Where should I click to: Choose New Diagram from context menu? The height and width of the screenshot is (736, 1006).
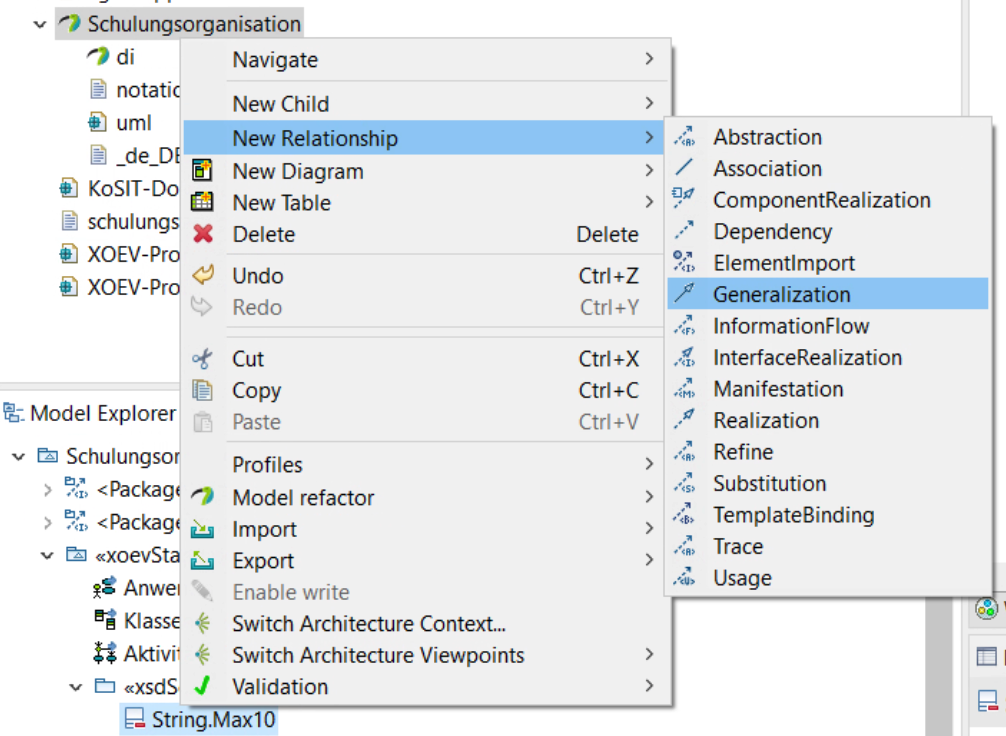pyautogui.click(x=424, y=171)
